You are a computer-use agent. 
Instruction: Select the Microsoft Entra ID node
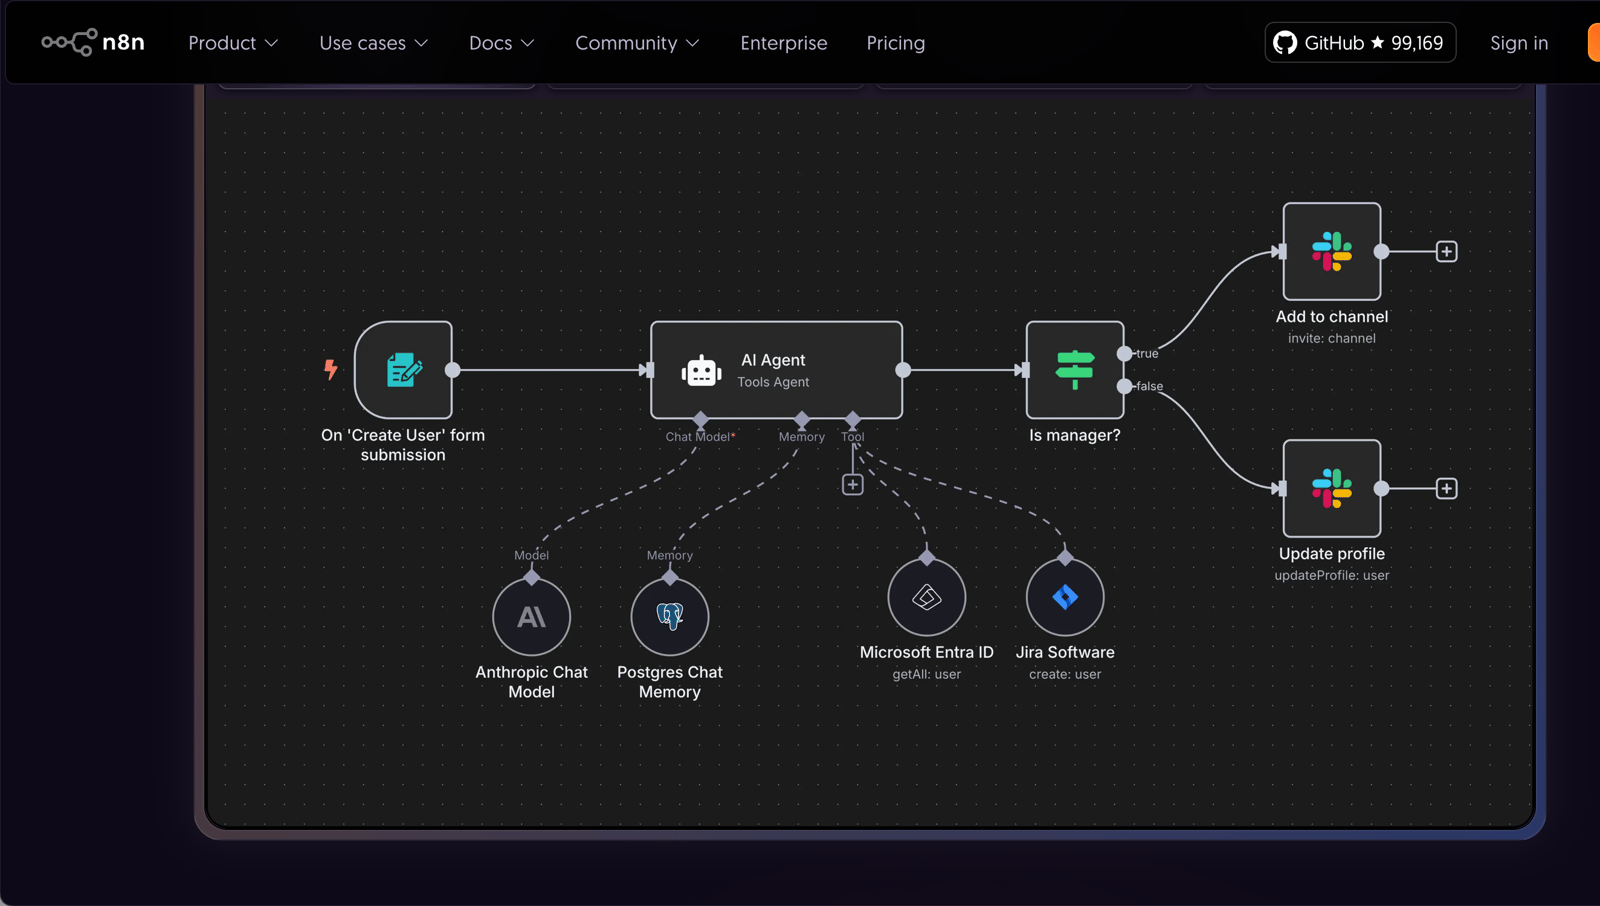(927, 597)
